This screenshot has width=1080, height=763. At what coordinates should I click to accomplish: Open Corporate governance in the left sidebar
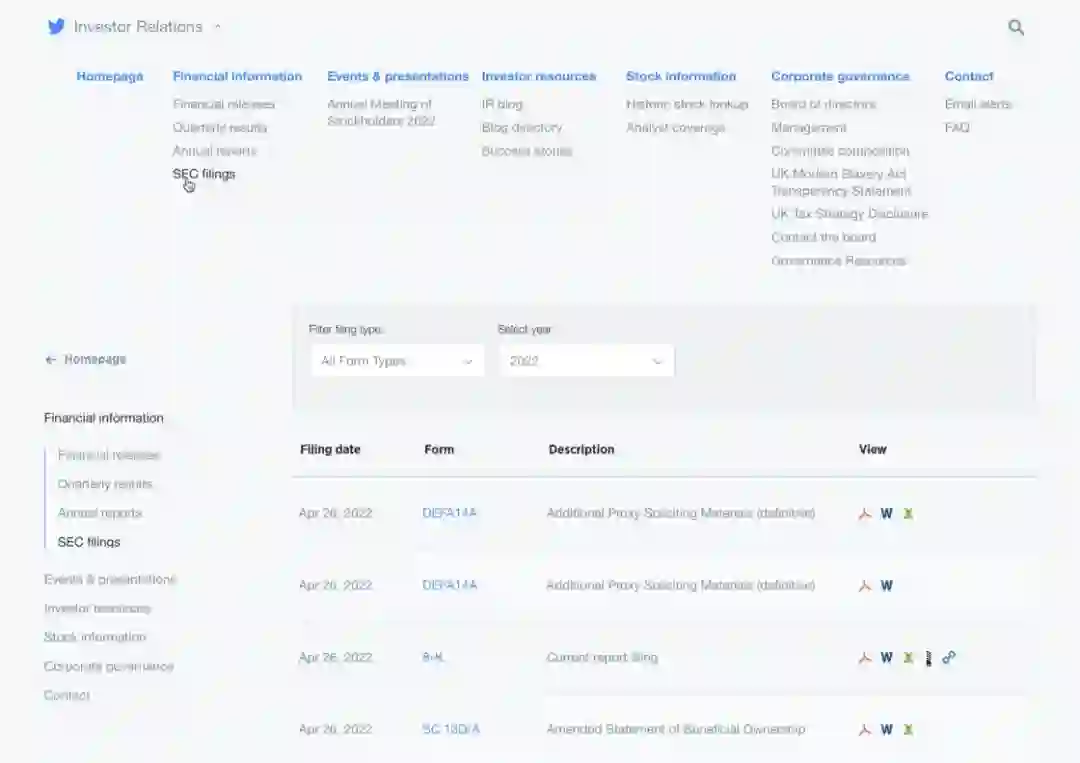(109, 667)
